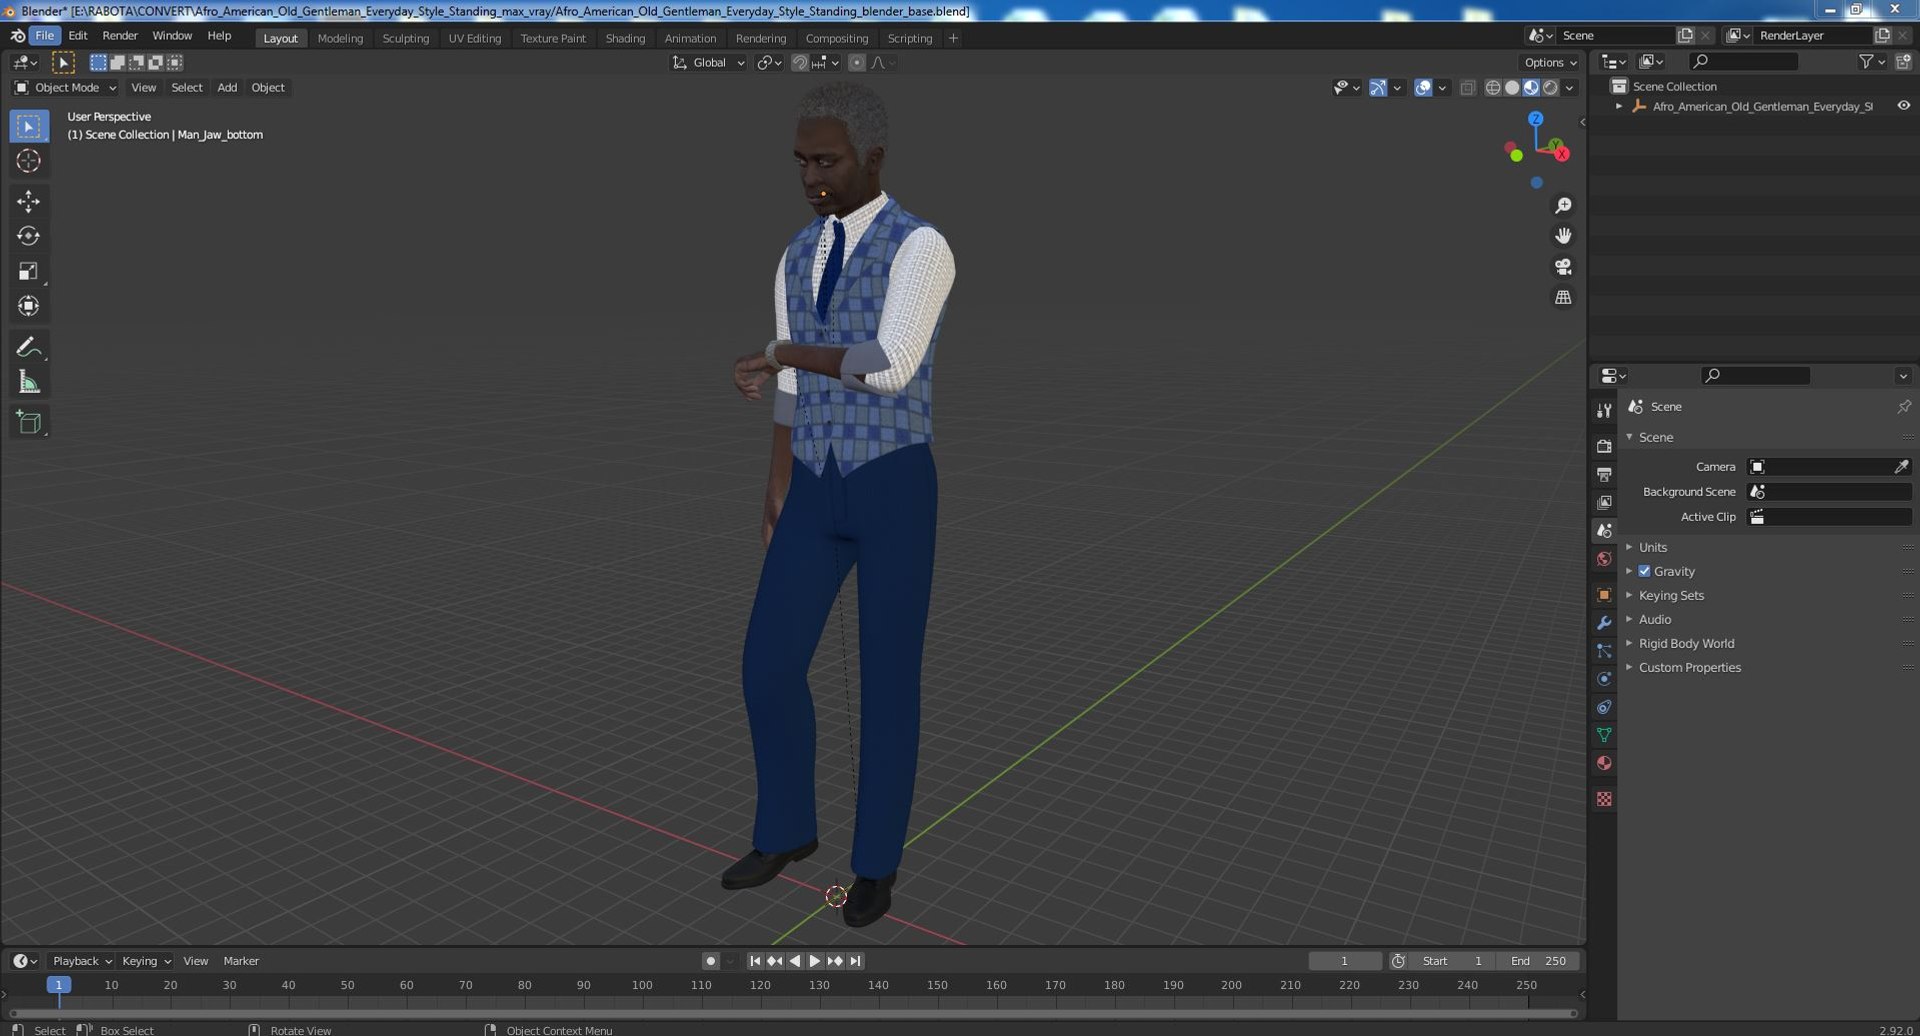The width and height of the screenshot is (1920, 1036).
Task: Click play animation button
Action: (815, 961)
